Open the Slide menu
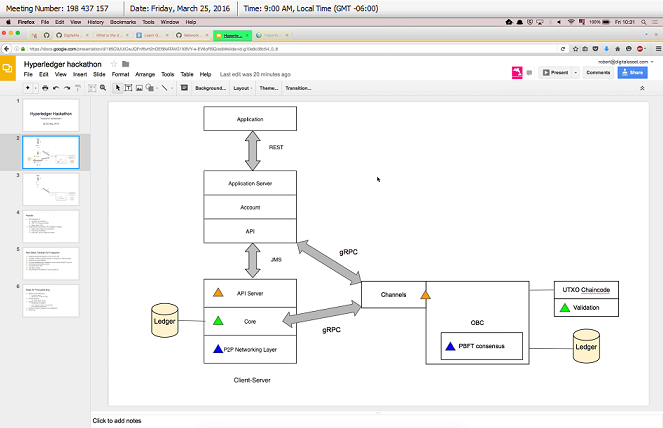 point(99,74)
